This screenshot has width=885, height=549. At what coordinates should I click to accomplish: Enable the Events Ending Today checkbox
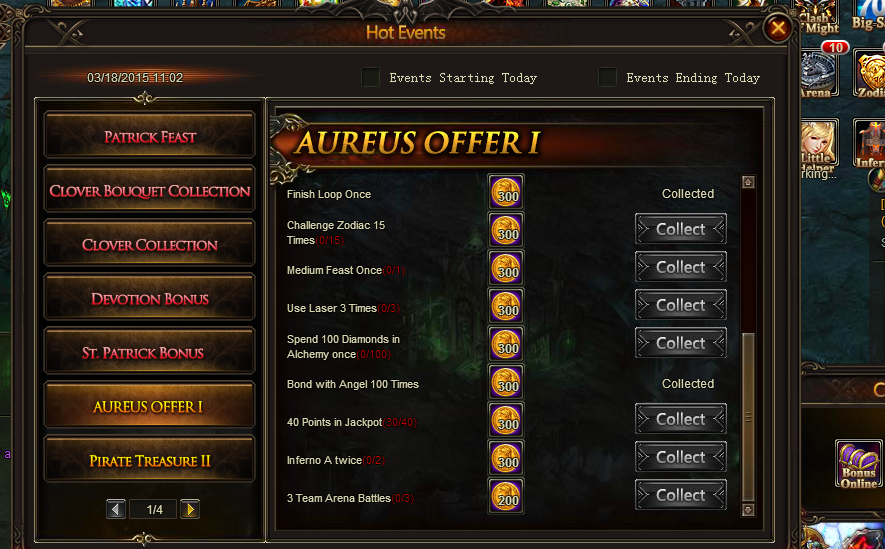point(608,77)
